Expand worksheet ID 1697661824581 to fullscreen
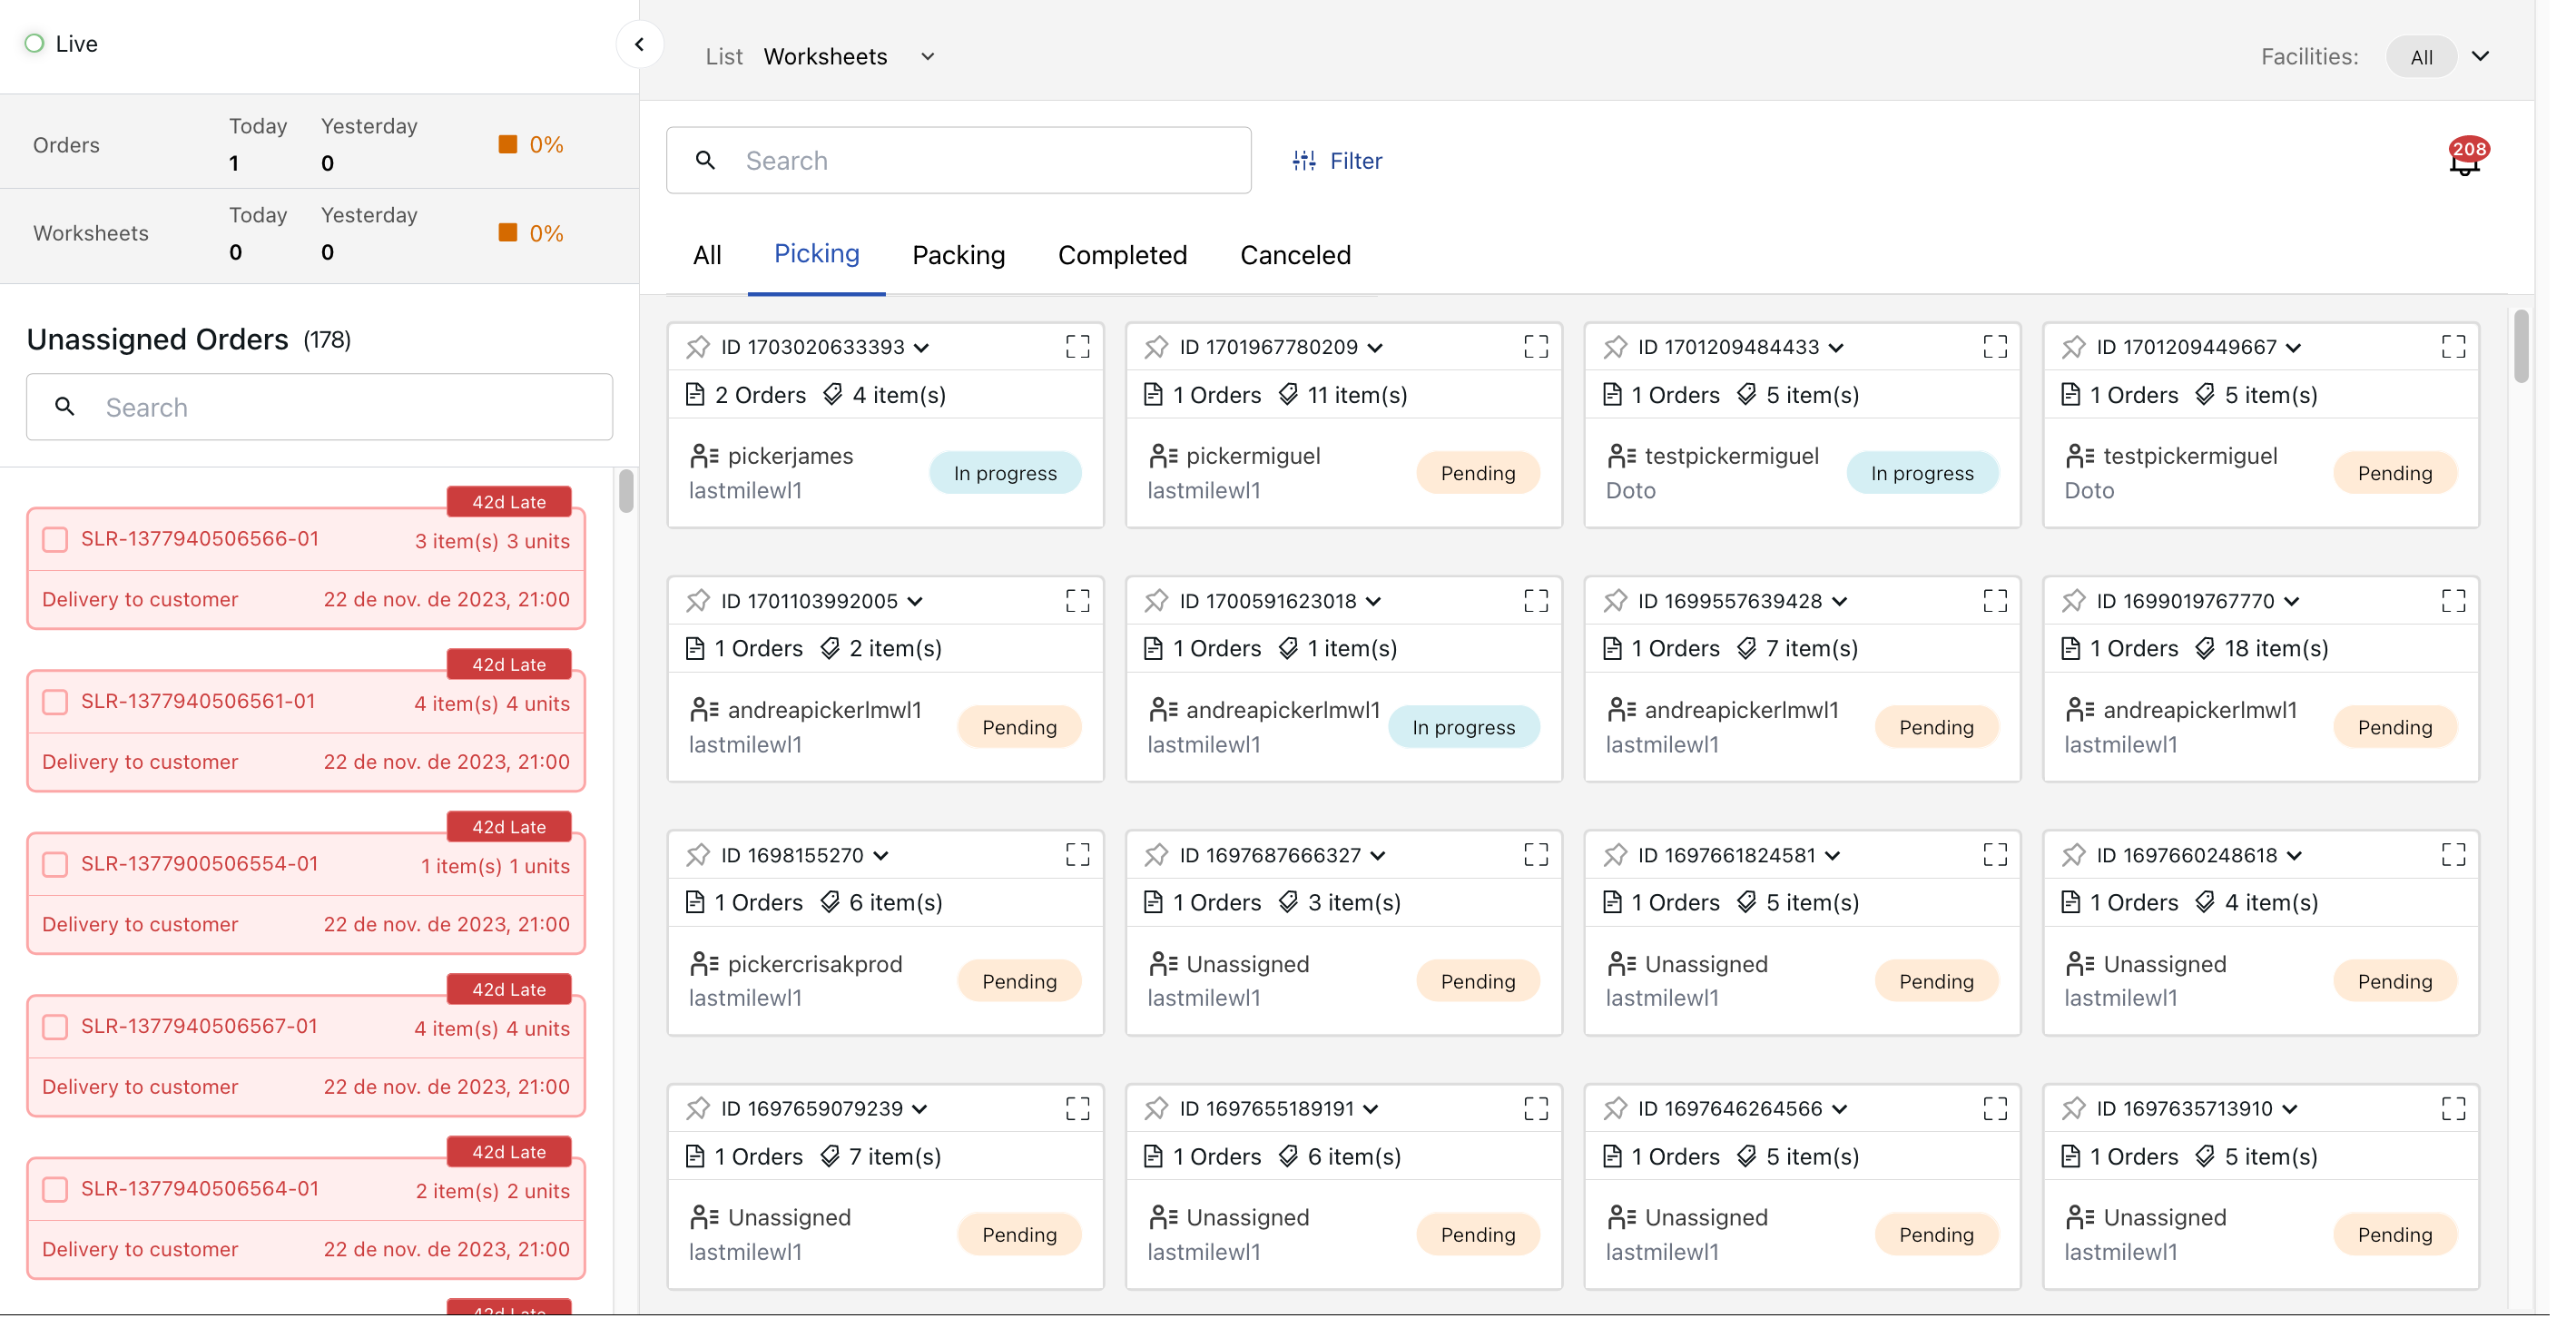Image resolution: width=2576 pixels, height=1328 pixels. point(1994,855)
